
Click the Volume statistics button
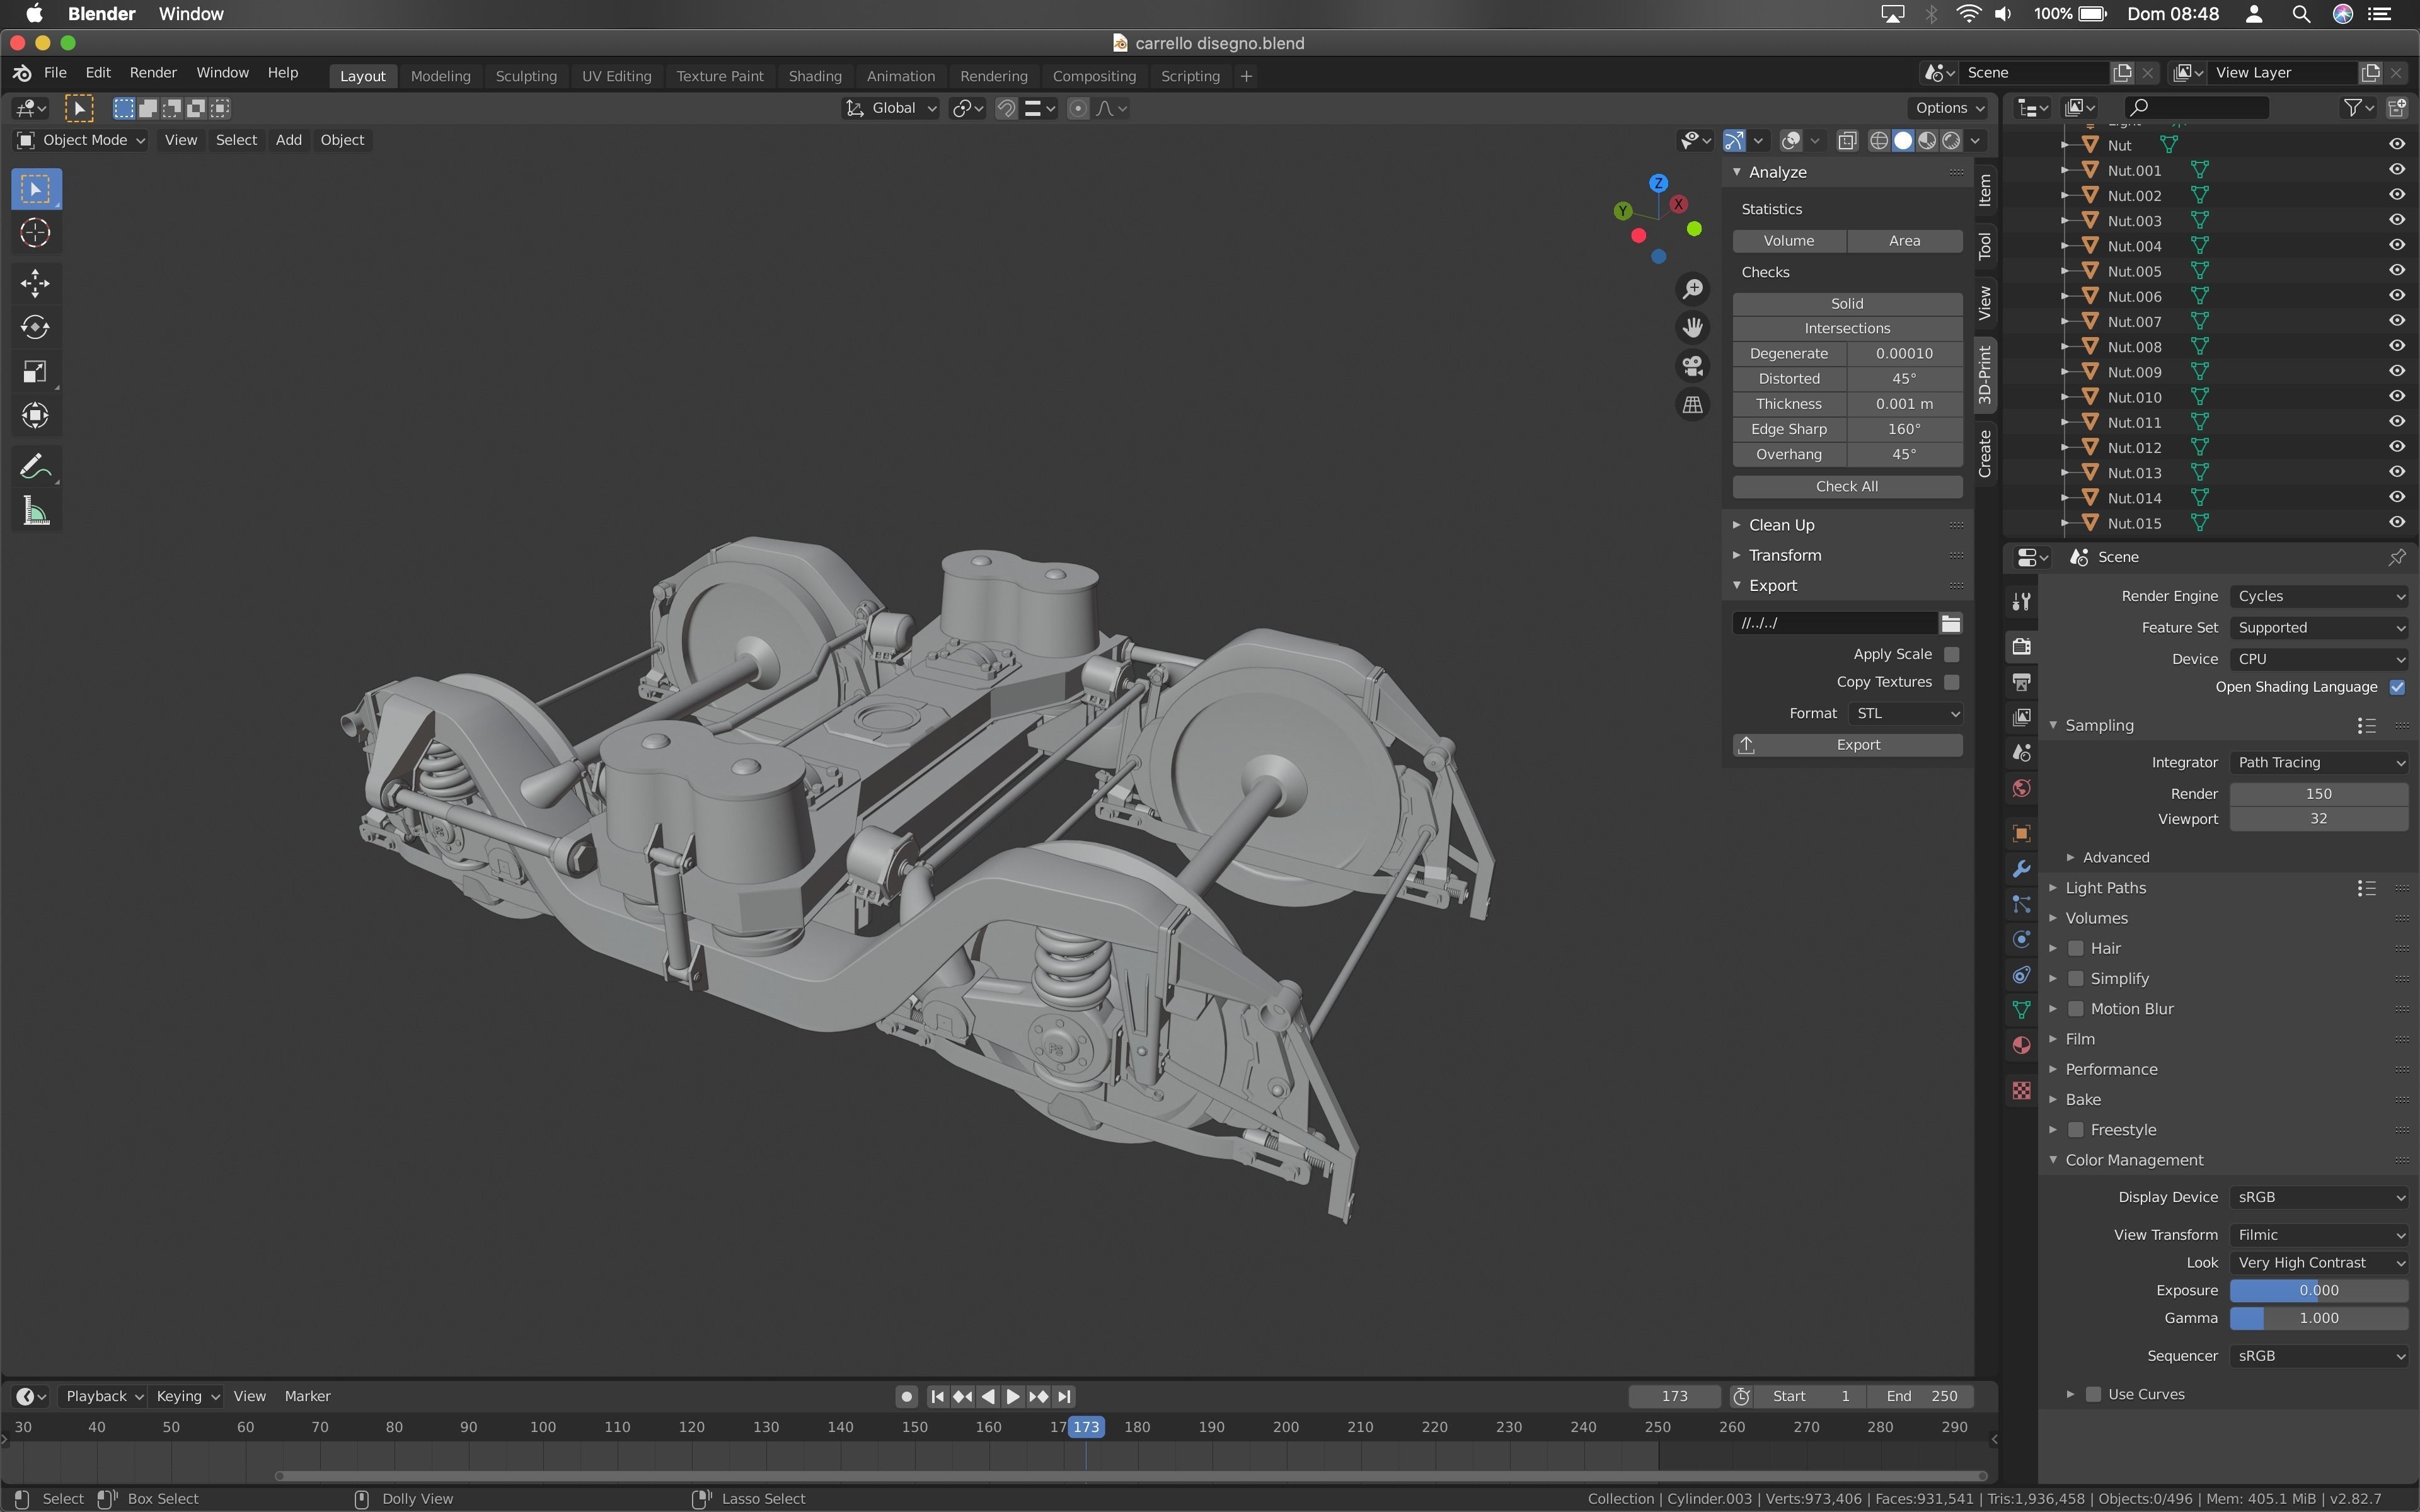point(1789,241)
